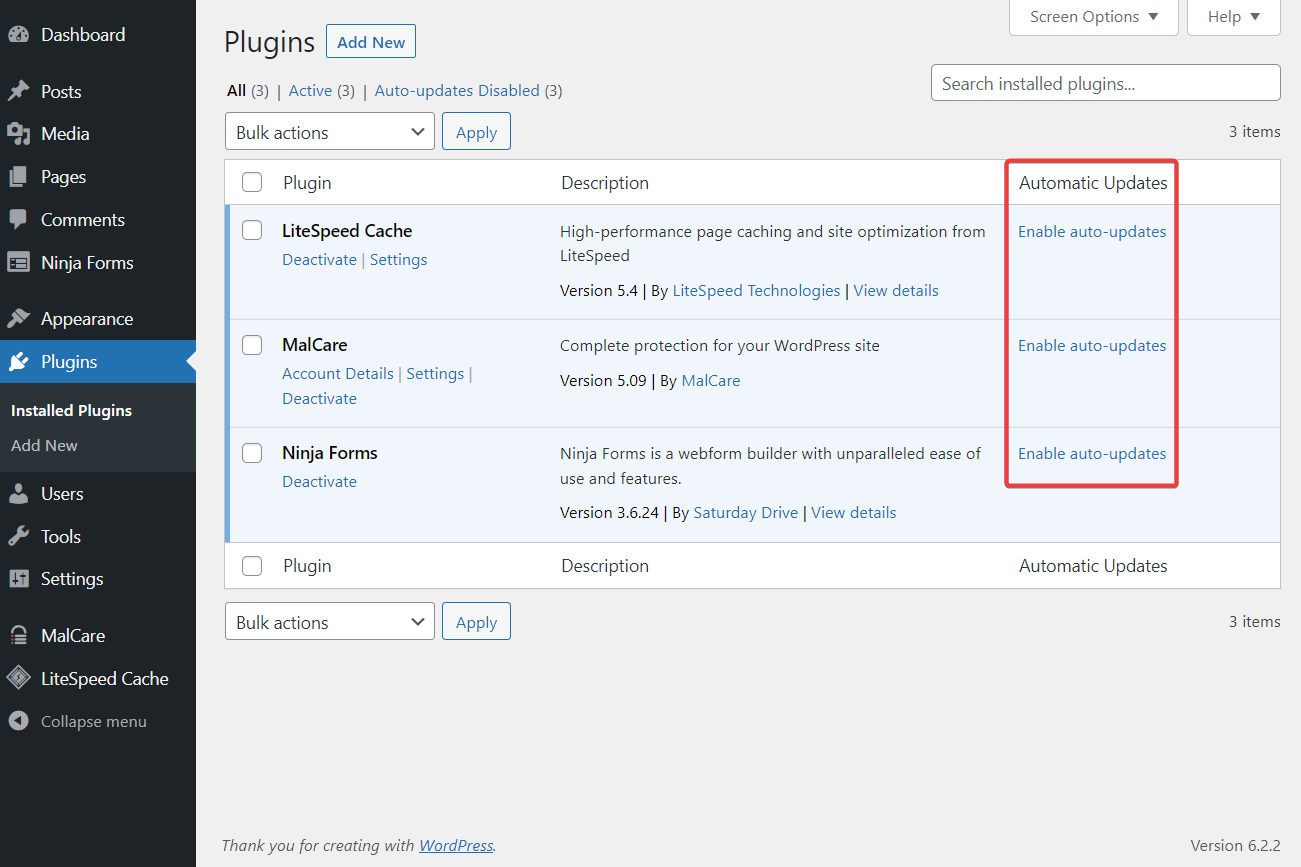This screenshot has width=1301, height=867.
Task: Open Add New plugin submenu item
Action: click(44, 446)
